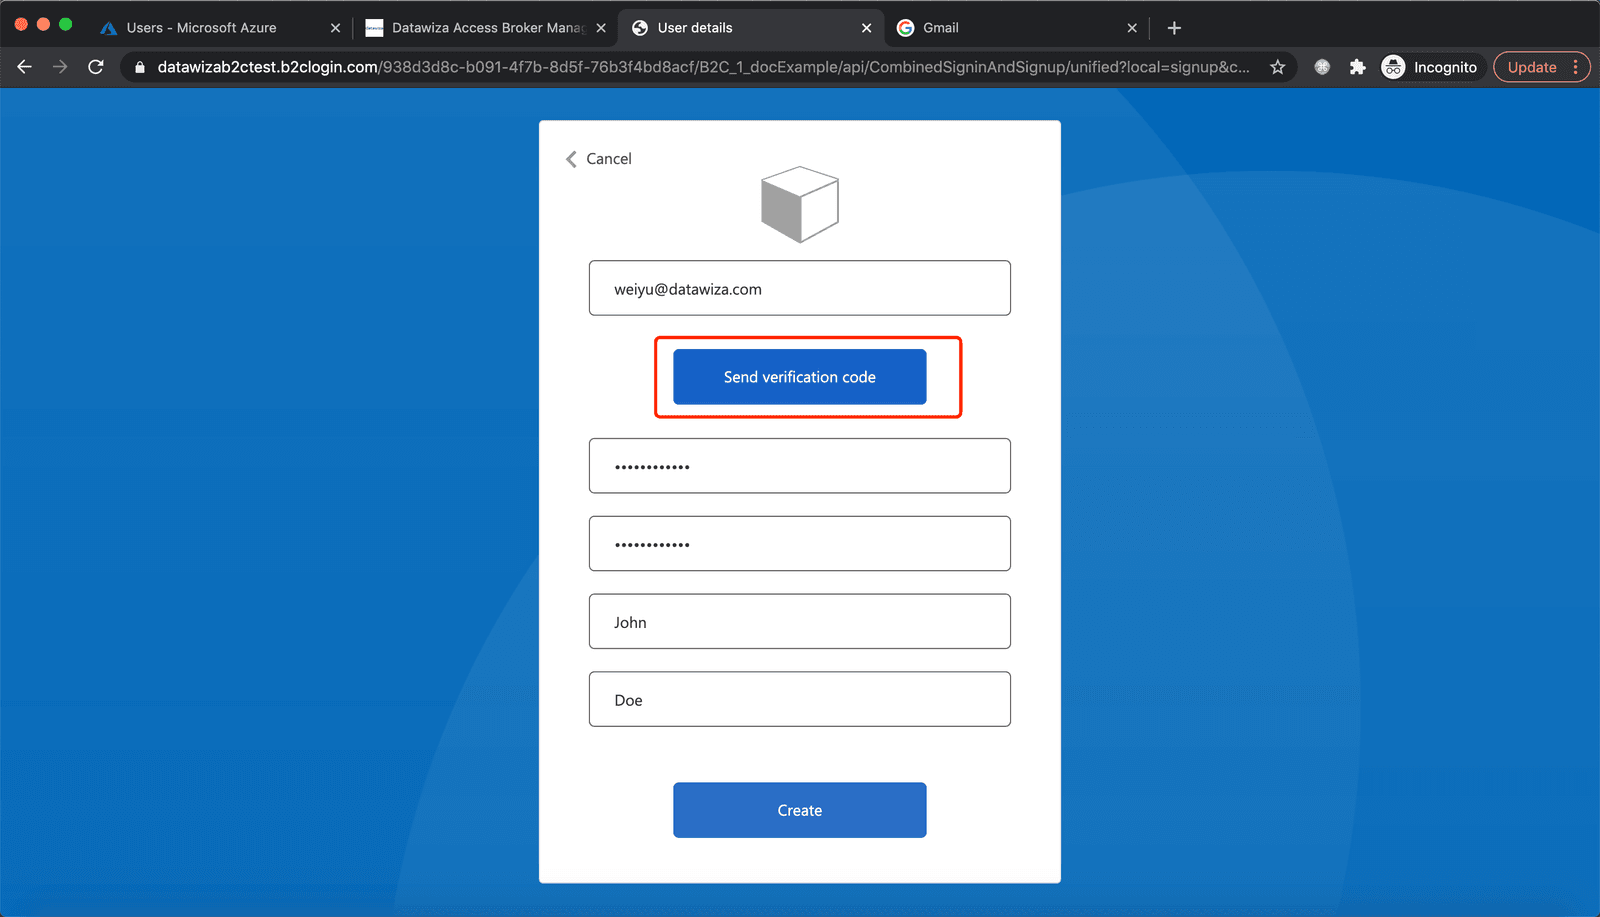
Task: Focus the confirm password field
Action: [800, 544]
